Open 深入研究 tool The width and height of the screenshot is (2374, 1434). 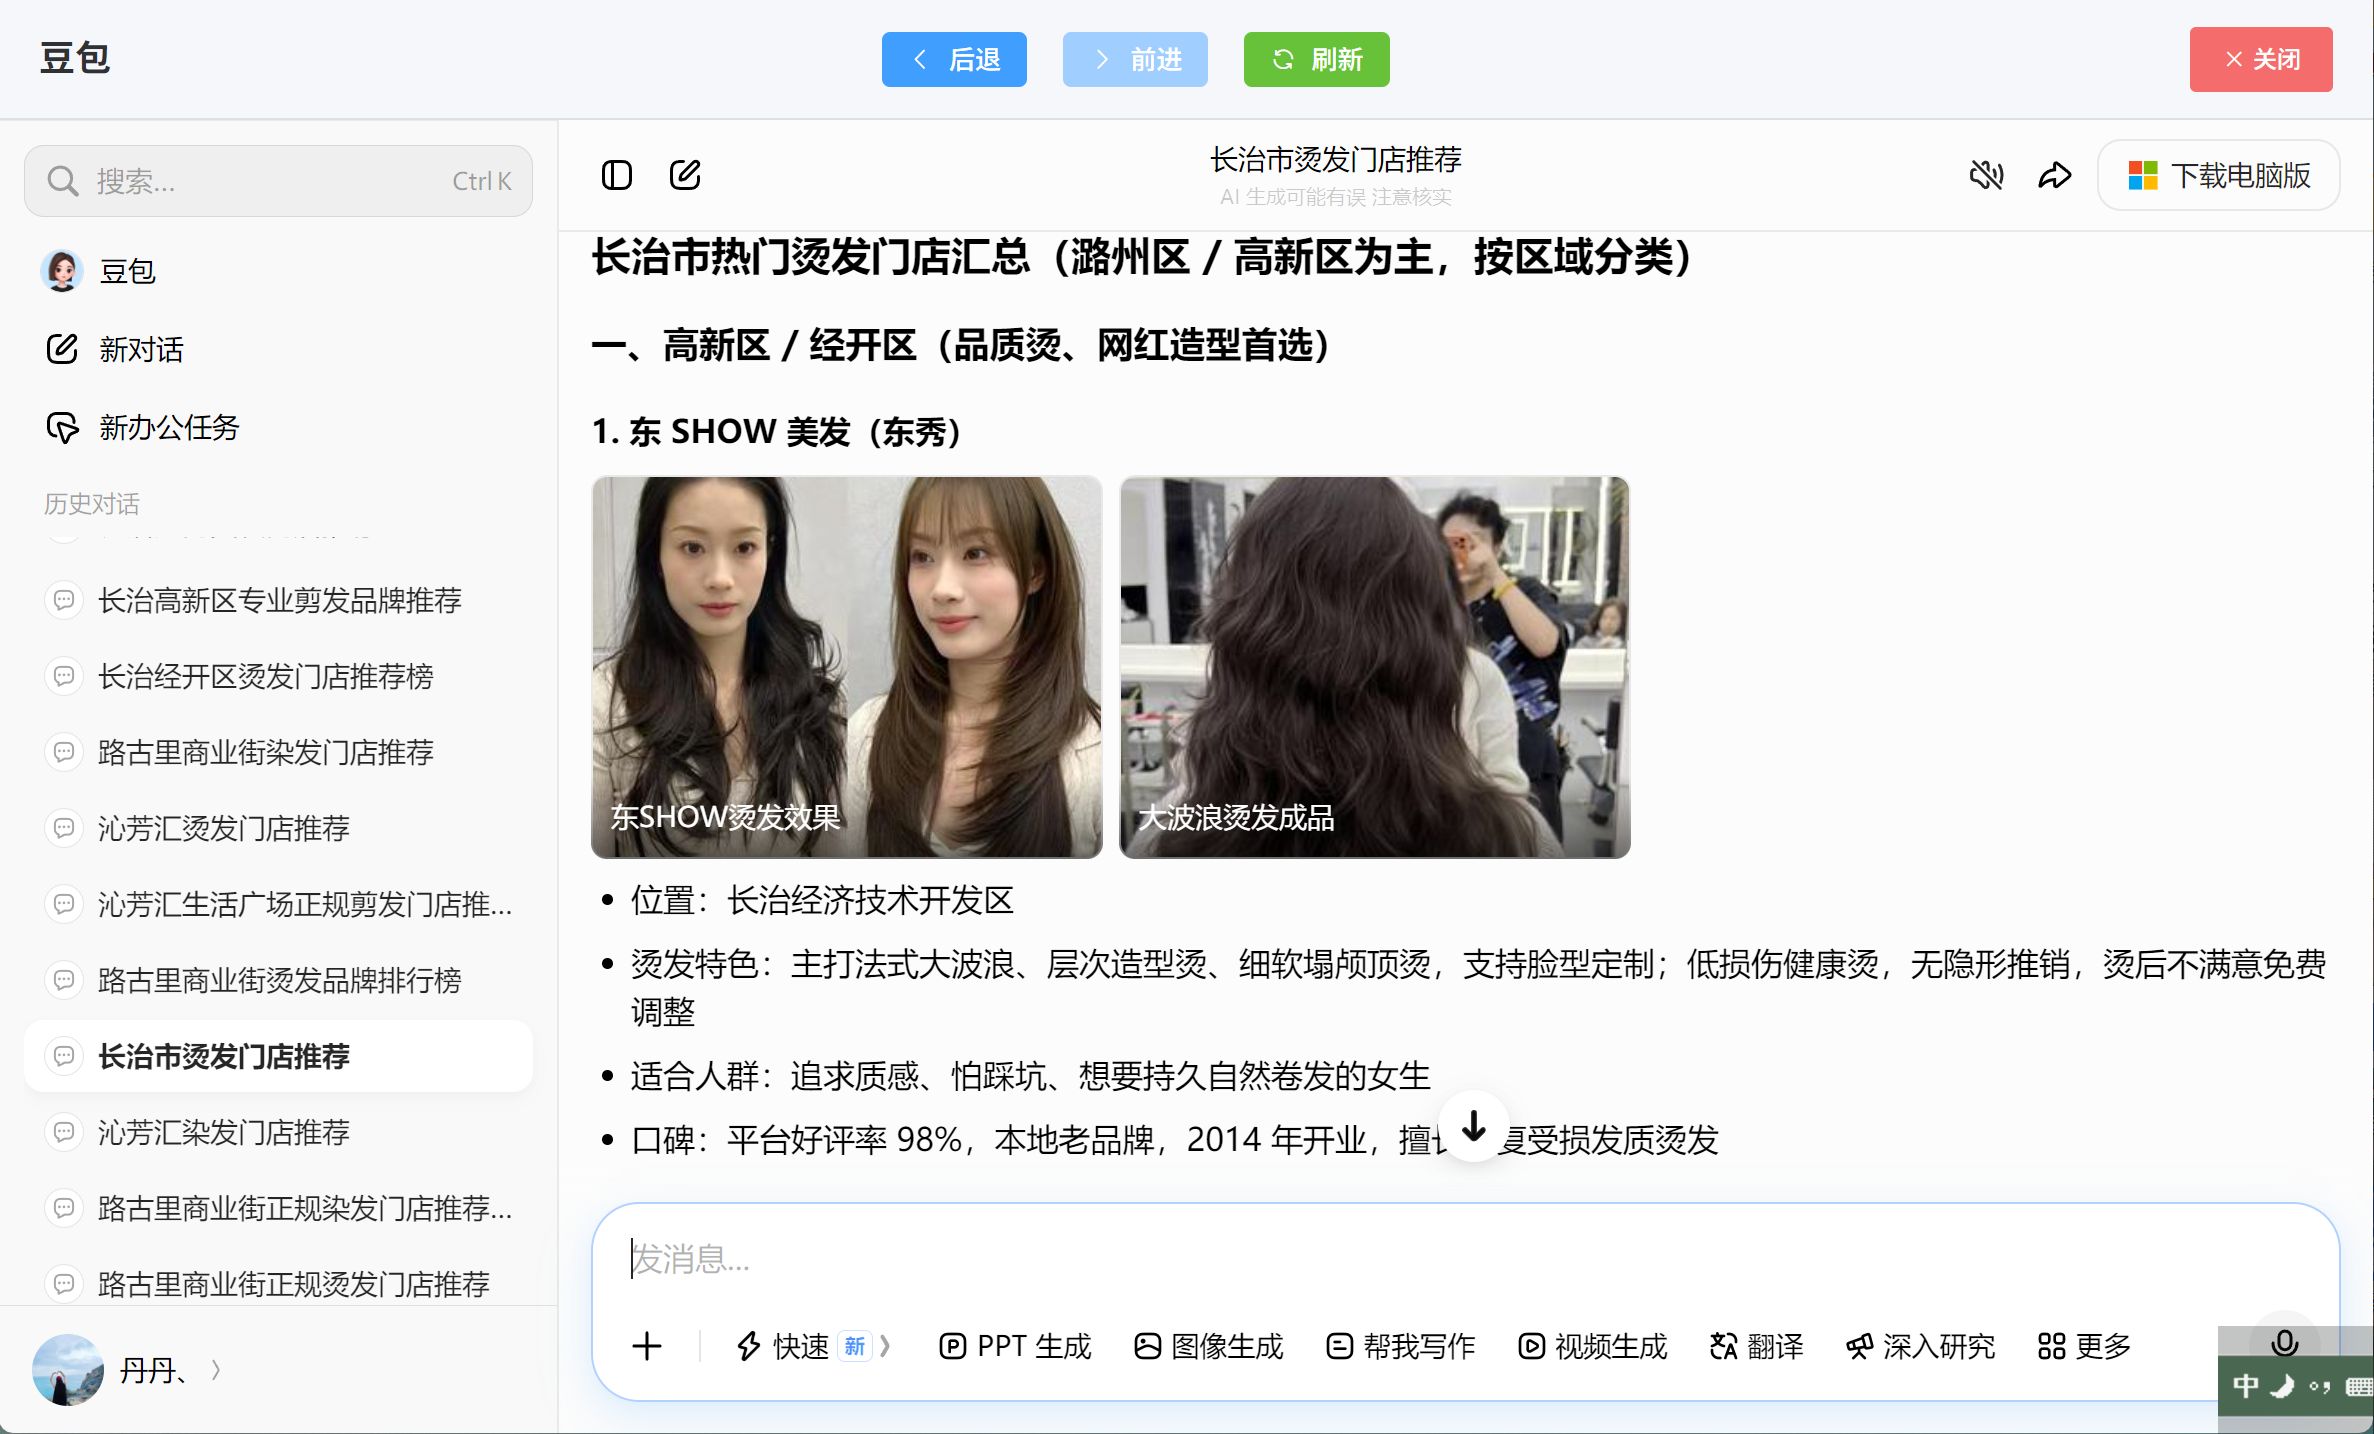(x=1920, y=1346)
